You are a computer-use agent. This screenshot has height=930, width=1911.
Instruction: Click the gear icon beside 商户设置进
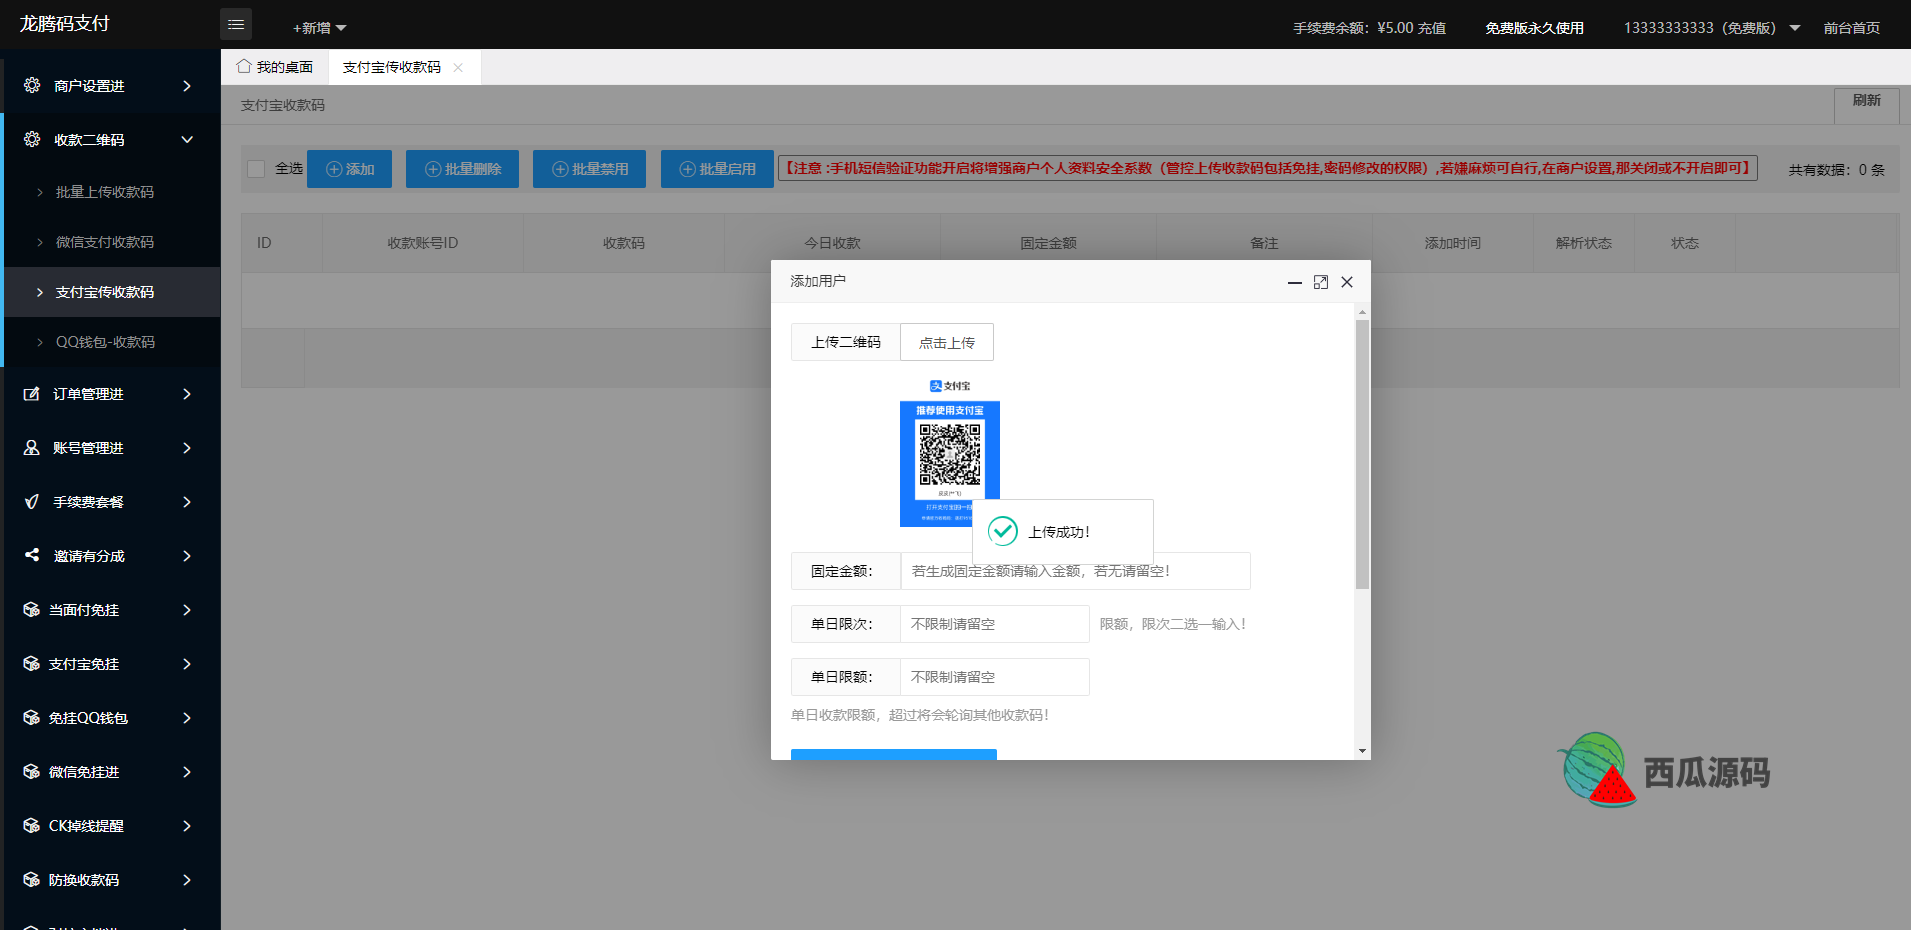(x=32, y=85)
